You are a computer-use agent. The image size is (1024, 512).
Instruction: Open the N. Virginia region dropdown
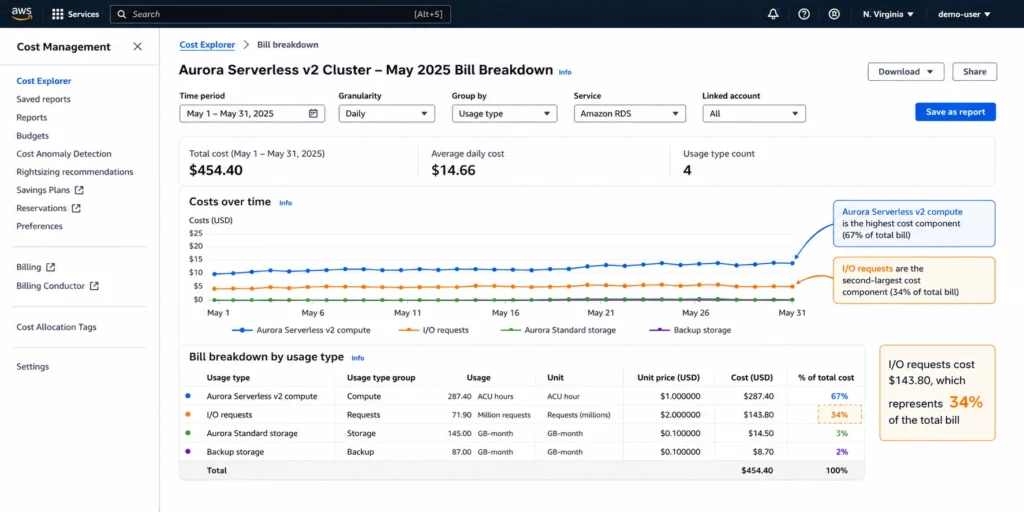point(888,14)
